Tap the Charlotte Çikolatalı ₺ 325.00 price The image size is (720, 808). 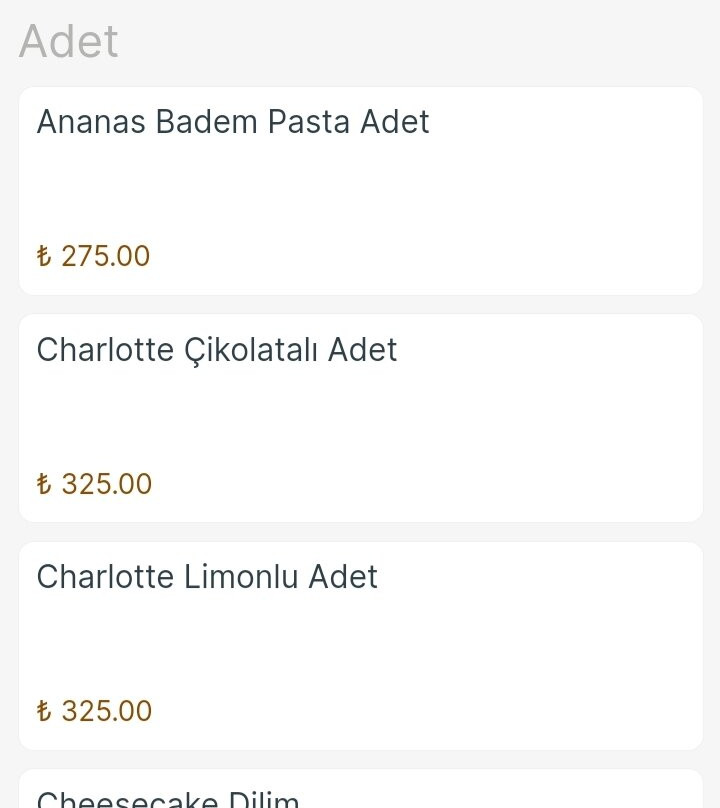click(95, 484)
